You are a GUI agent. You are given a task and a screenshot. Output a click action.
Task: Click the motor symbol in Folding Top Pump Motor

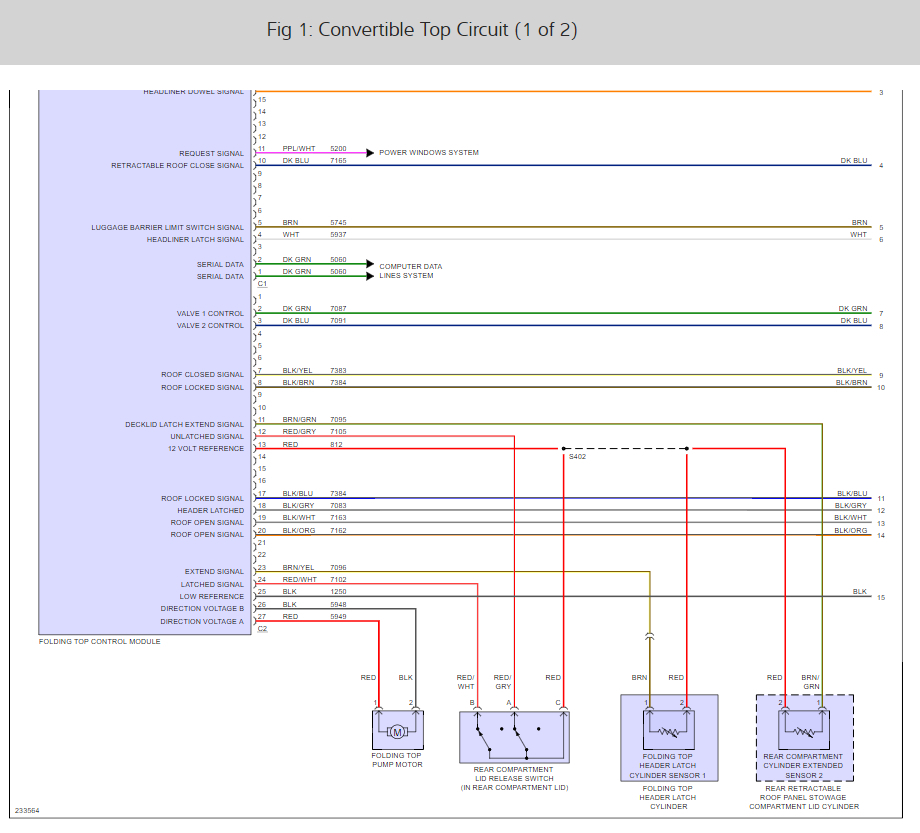tap(397, 732)
